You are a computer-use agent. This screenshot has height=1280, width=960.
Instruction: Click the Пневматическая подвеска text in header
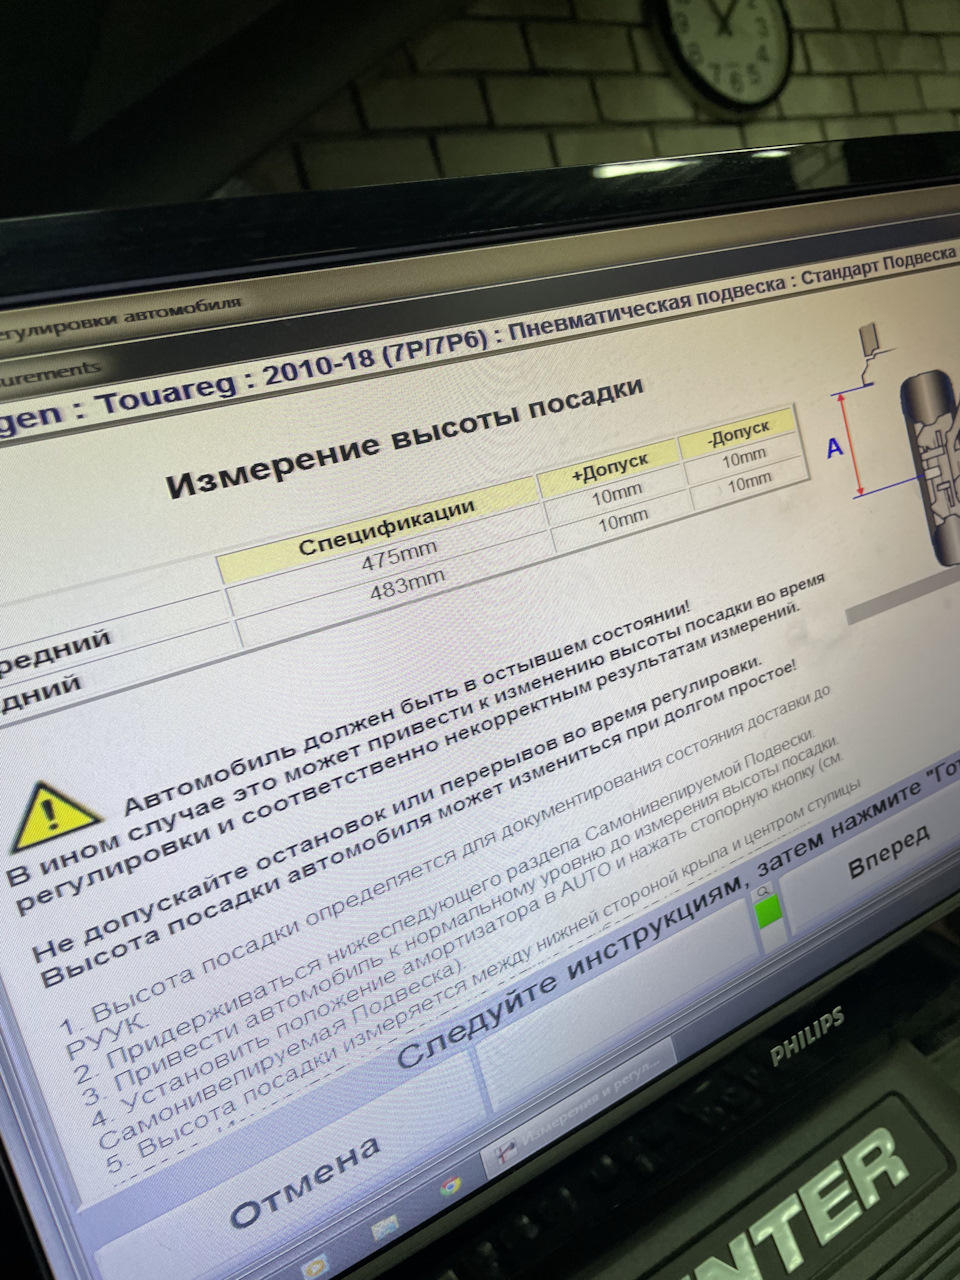(x=648, y=309)
